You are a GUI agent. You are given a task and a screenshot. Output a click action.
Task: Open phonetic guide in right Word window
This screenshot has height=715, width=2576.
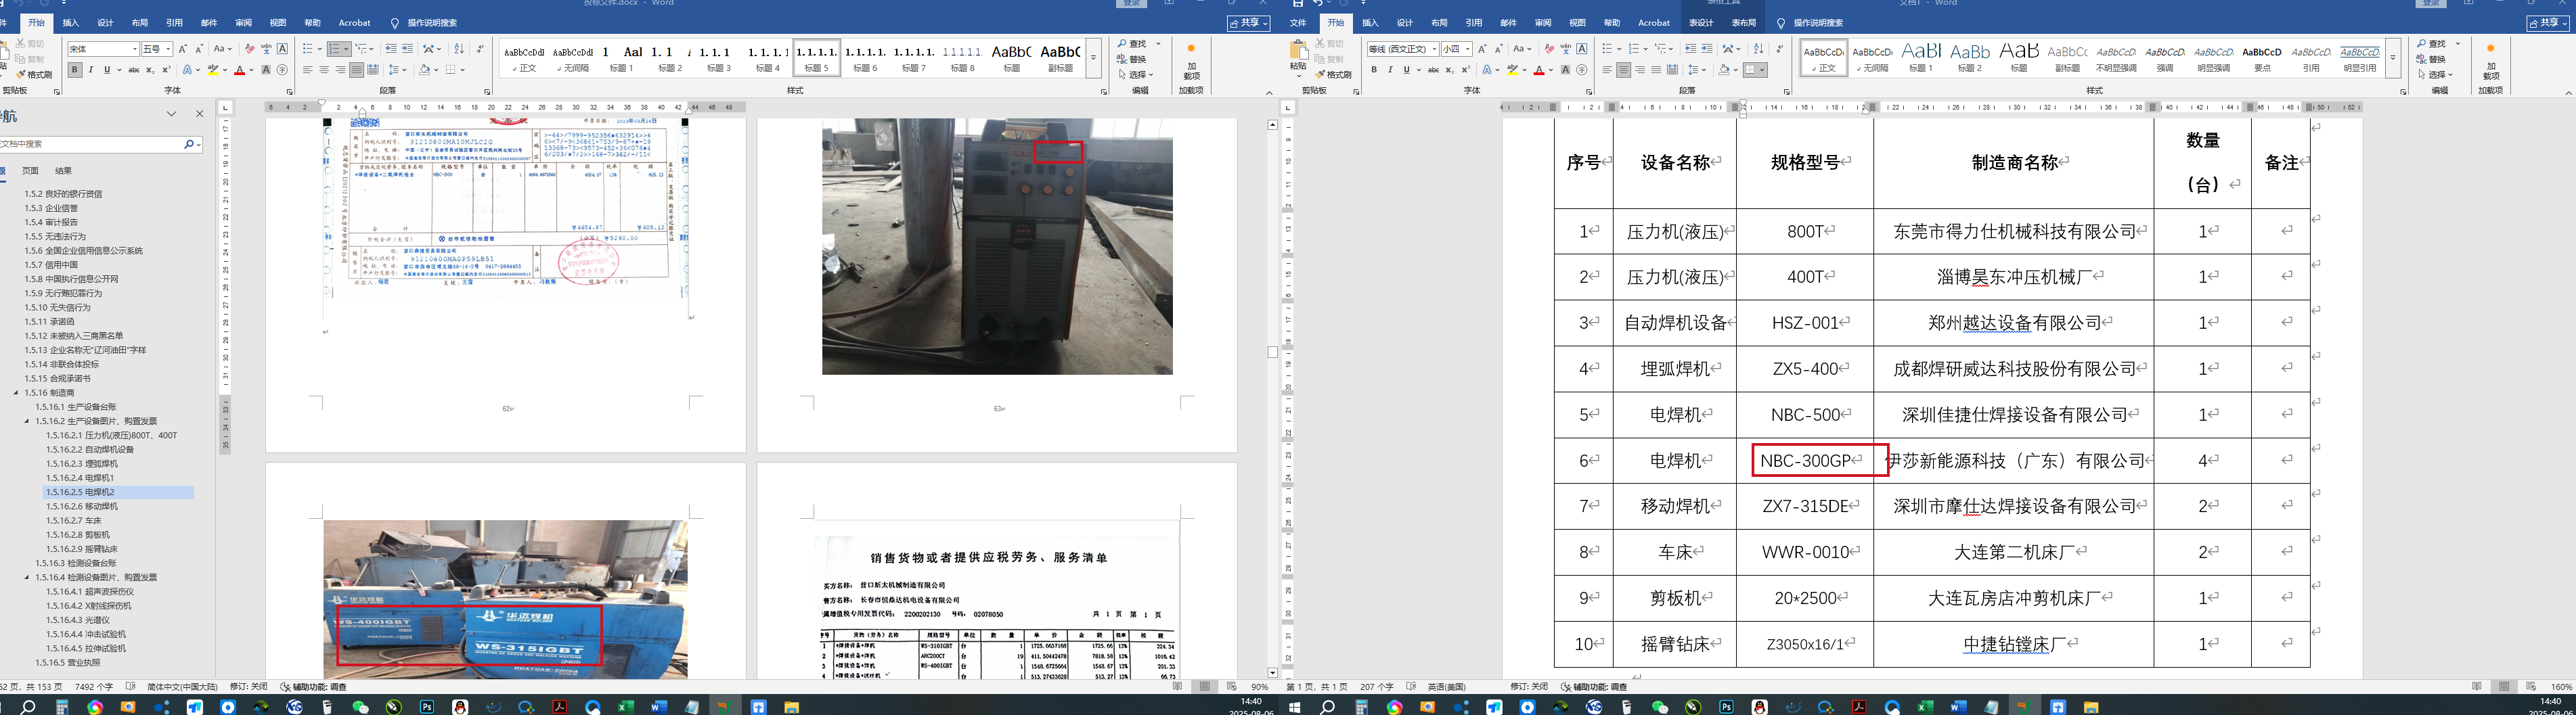[x=1565, y=49]
